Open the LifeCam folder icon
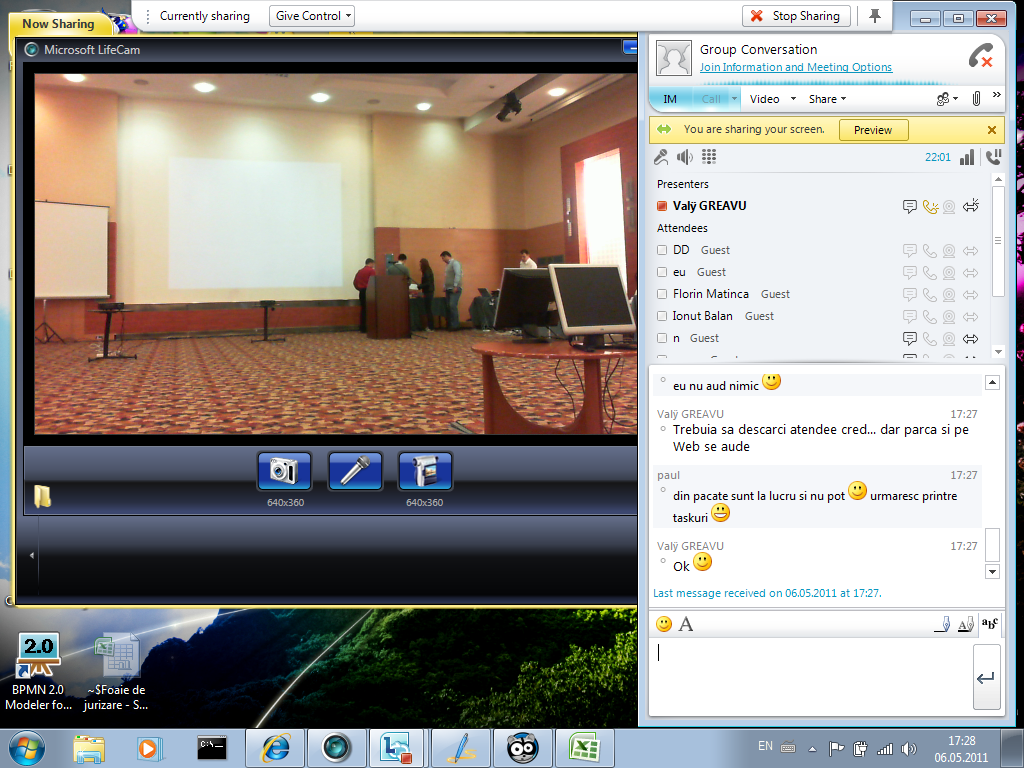This screenshot has height=768, width=1024. [x=43, y=496]
